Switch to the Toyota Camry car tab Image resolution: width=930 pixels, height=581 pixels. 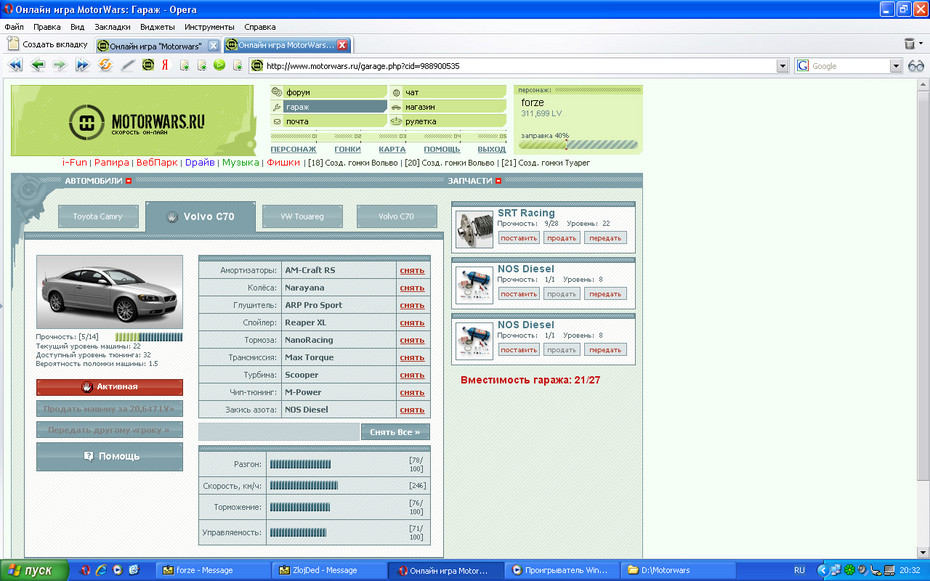[98, 216]
